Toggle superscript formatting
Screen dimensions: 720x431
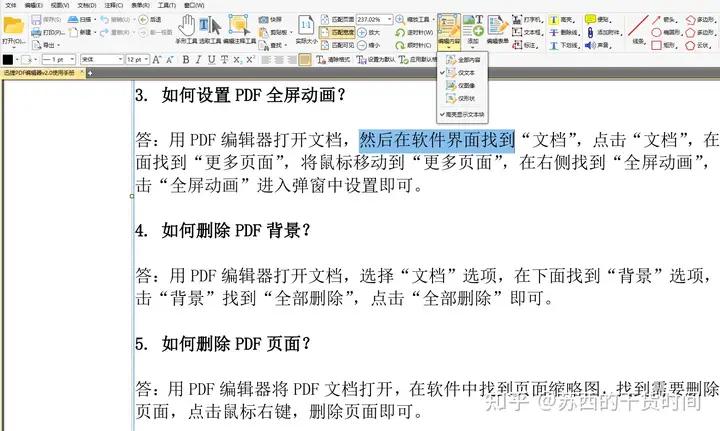pyautogui.click(x=250, y=60)
